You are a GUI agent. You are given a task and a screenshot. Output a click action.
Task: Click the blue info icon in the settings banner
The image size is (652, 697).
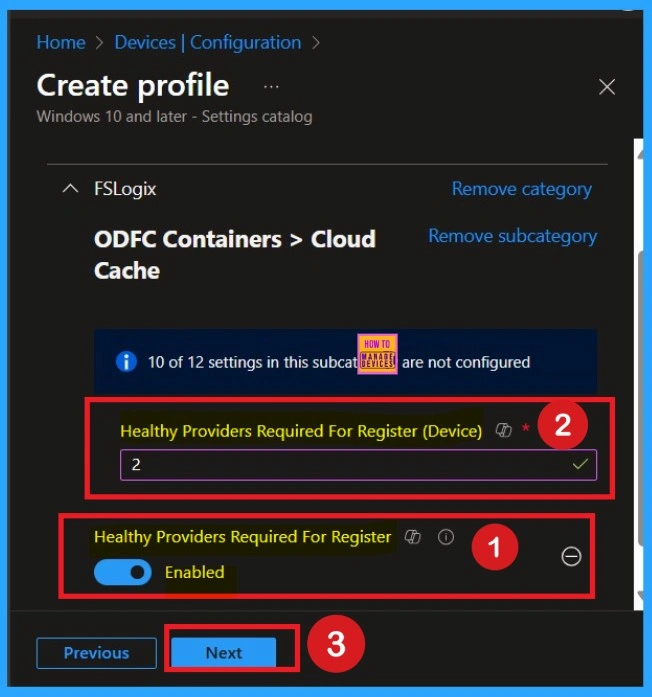(x=126, y=362)
